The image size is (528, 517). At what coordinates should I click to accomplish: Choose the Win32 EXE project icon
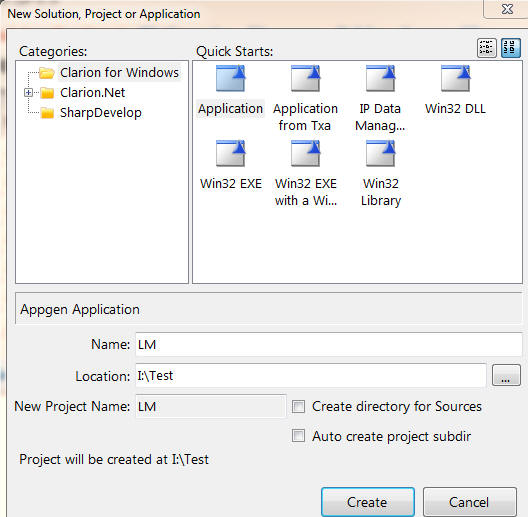tap(231, 154)
